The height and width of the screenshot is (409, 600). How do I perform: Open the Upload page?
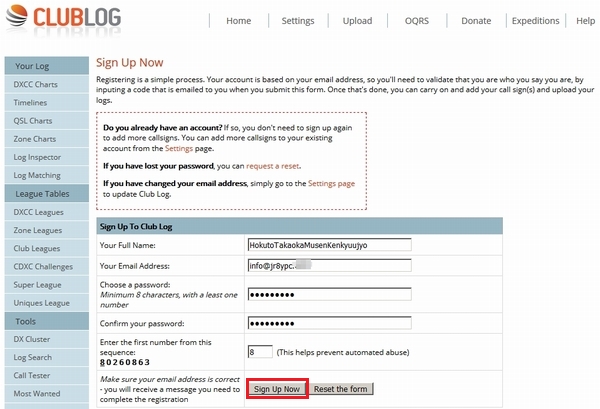click(357, 21)
